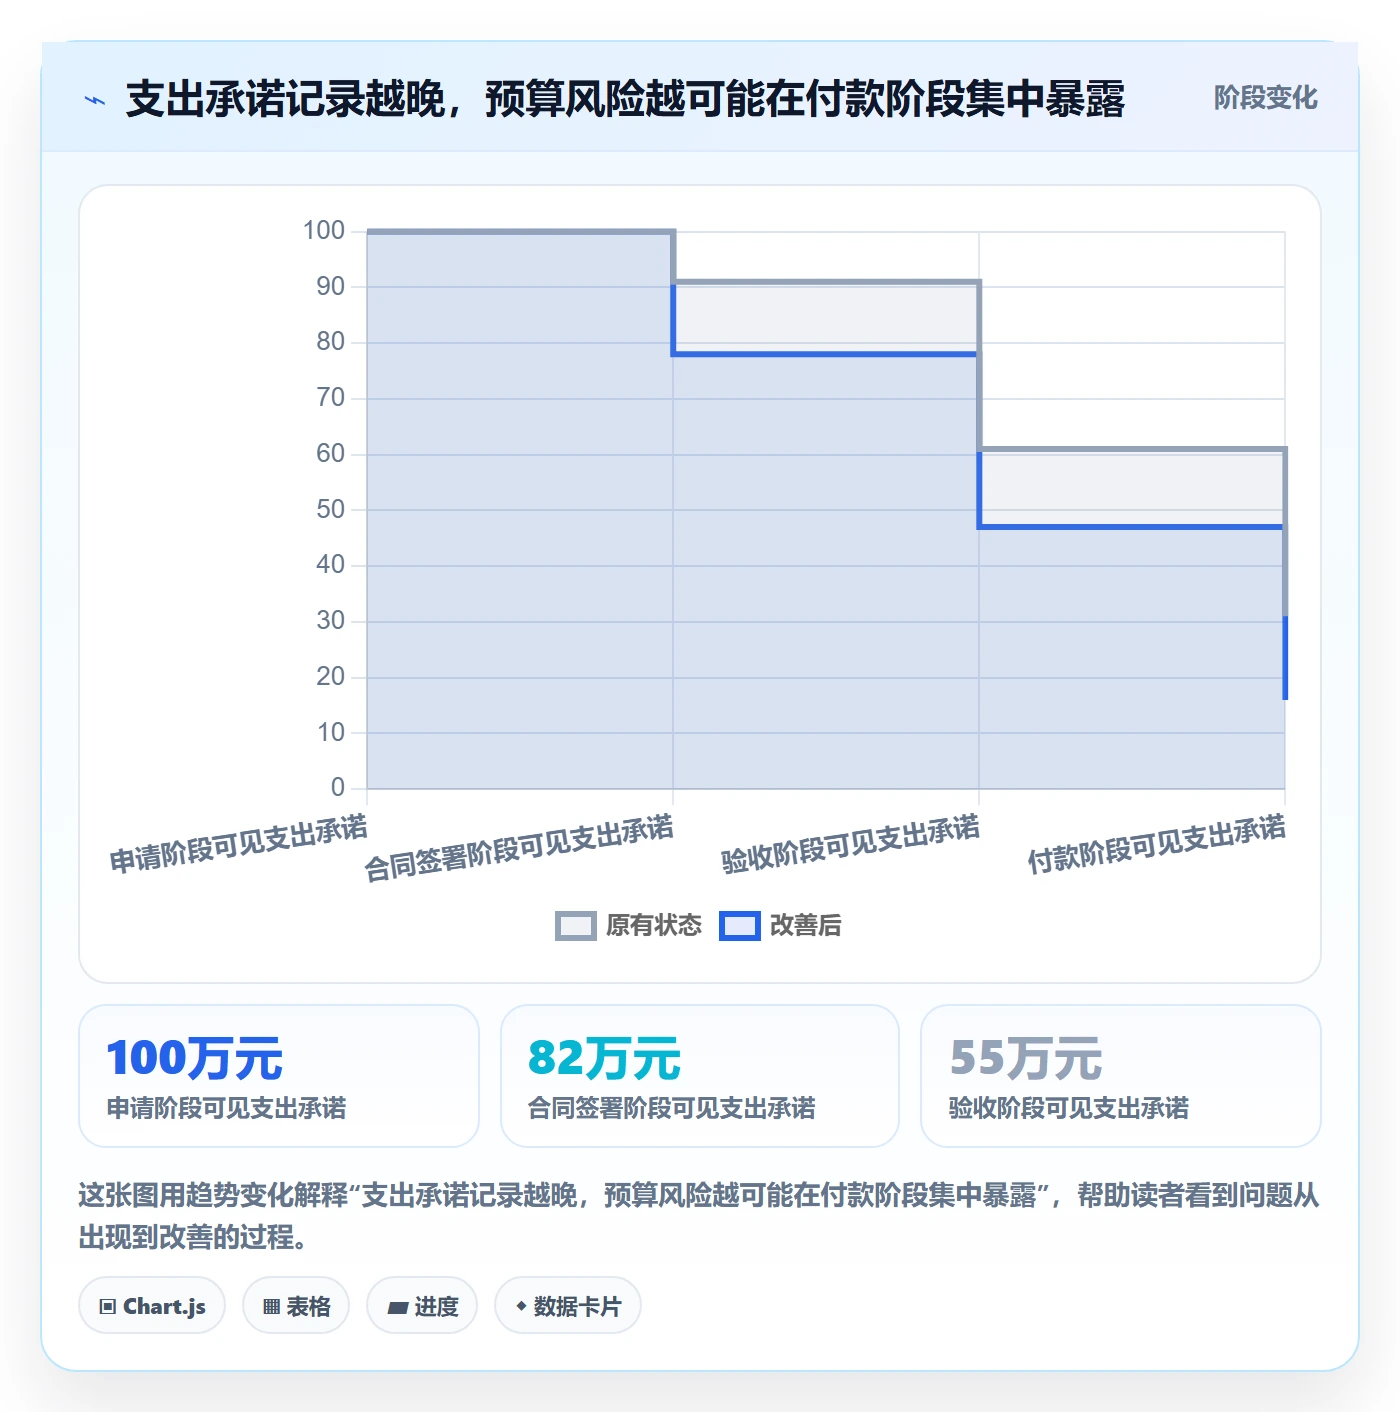The height and width of the screenshot is (1412, 1400).
Task: Click the 申请阶段可见支出承诺 caption under 100万元
Action: 226,1108
